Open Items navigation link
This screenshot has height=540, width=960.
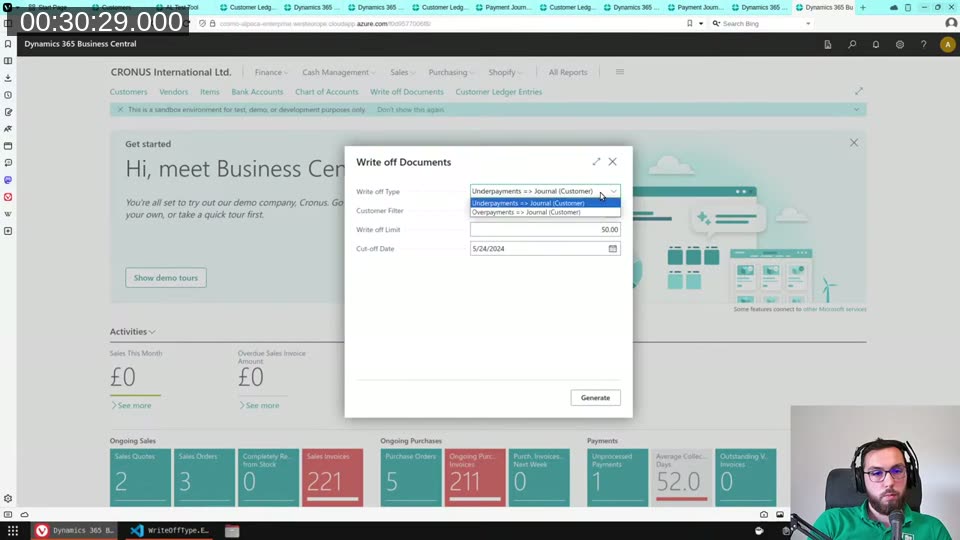(x=209, y=92)
